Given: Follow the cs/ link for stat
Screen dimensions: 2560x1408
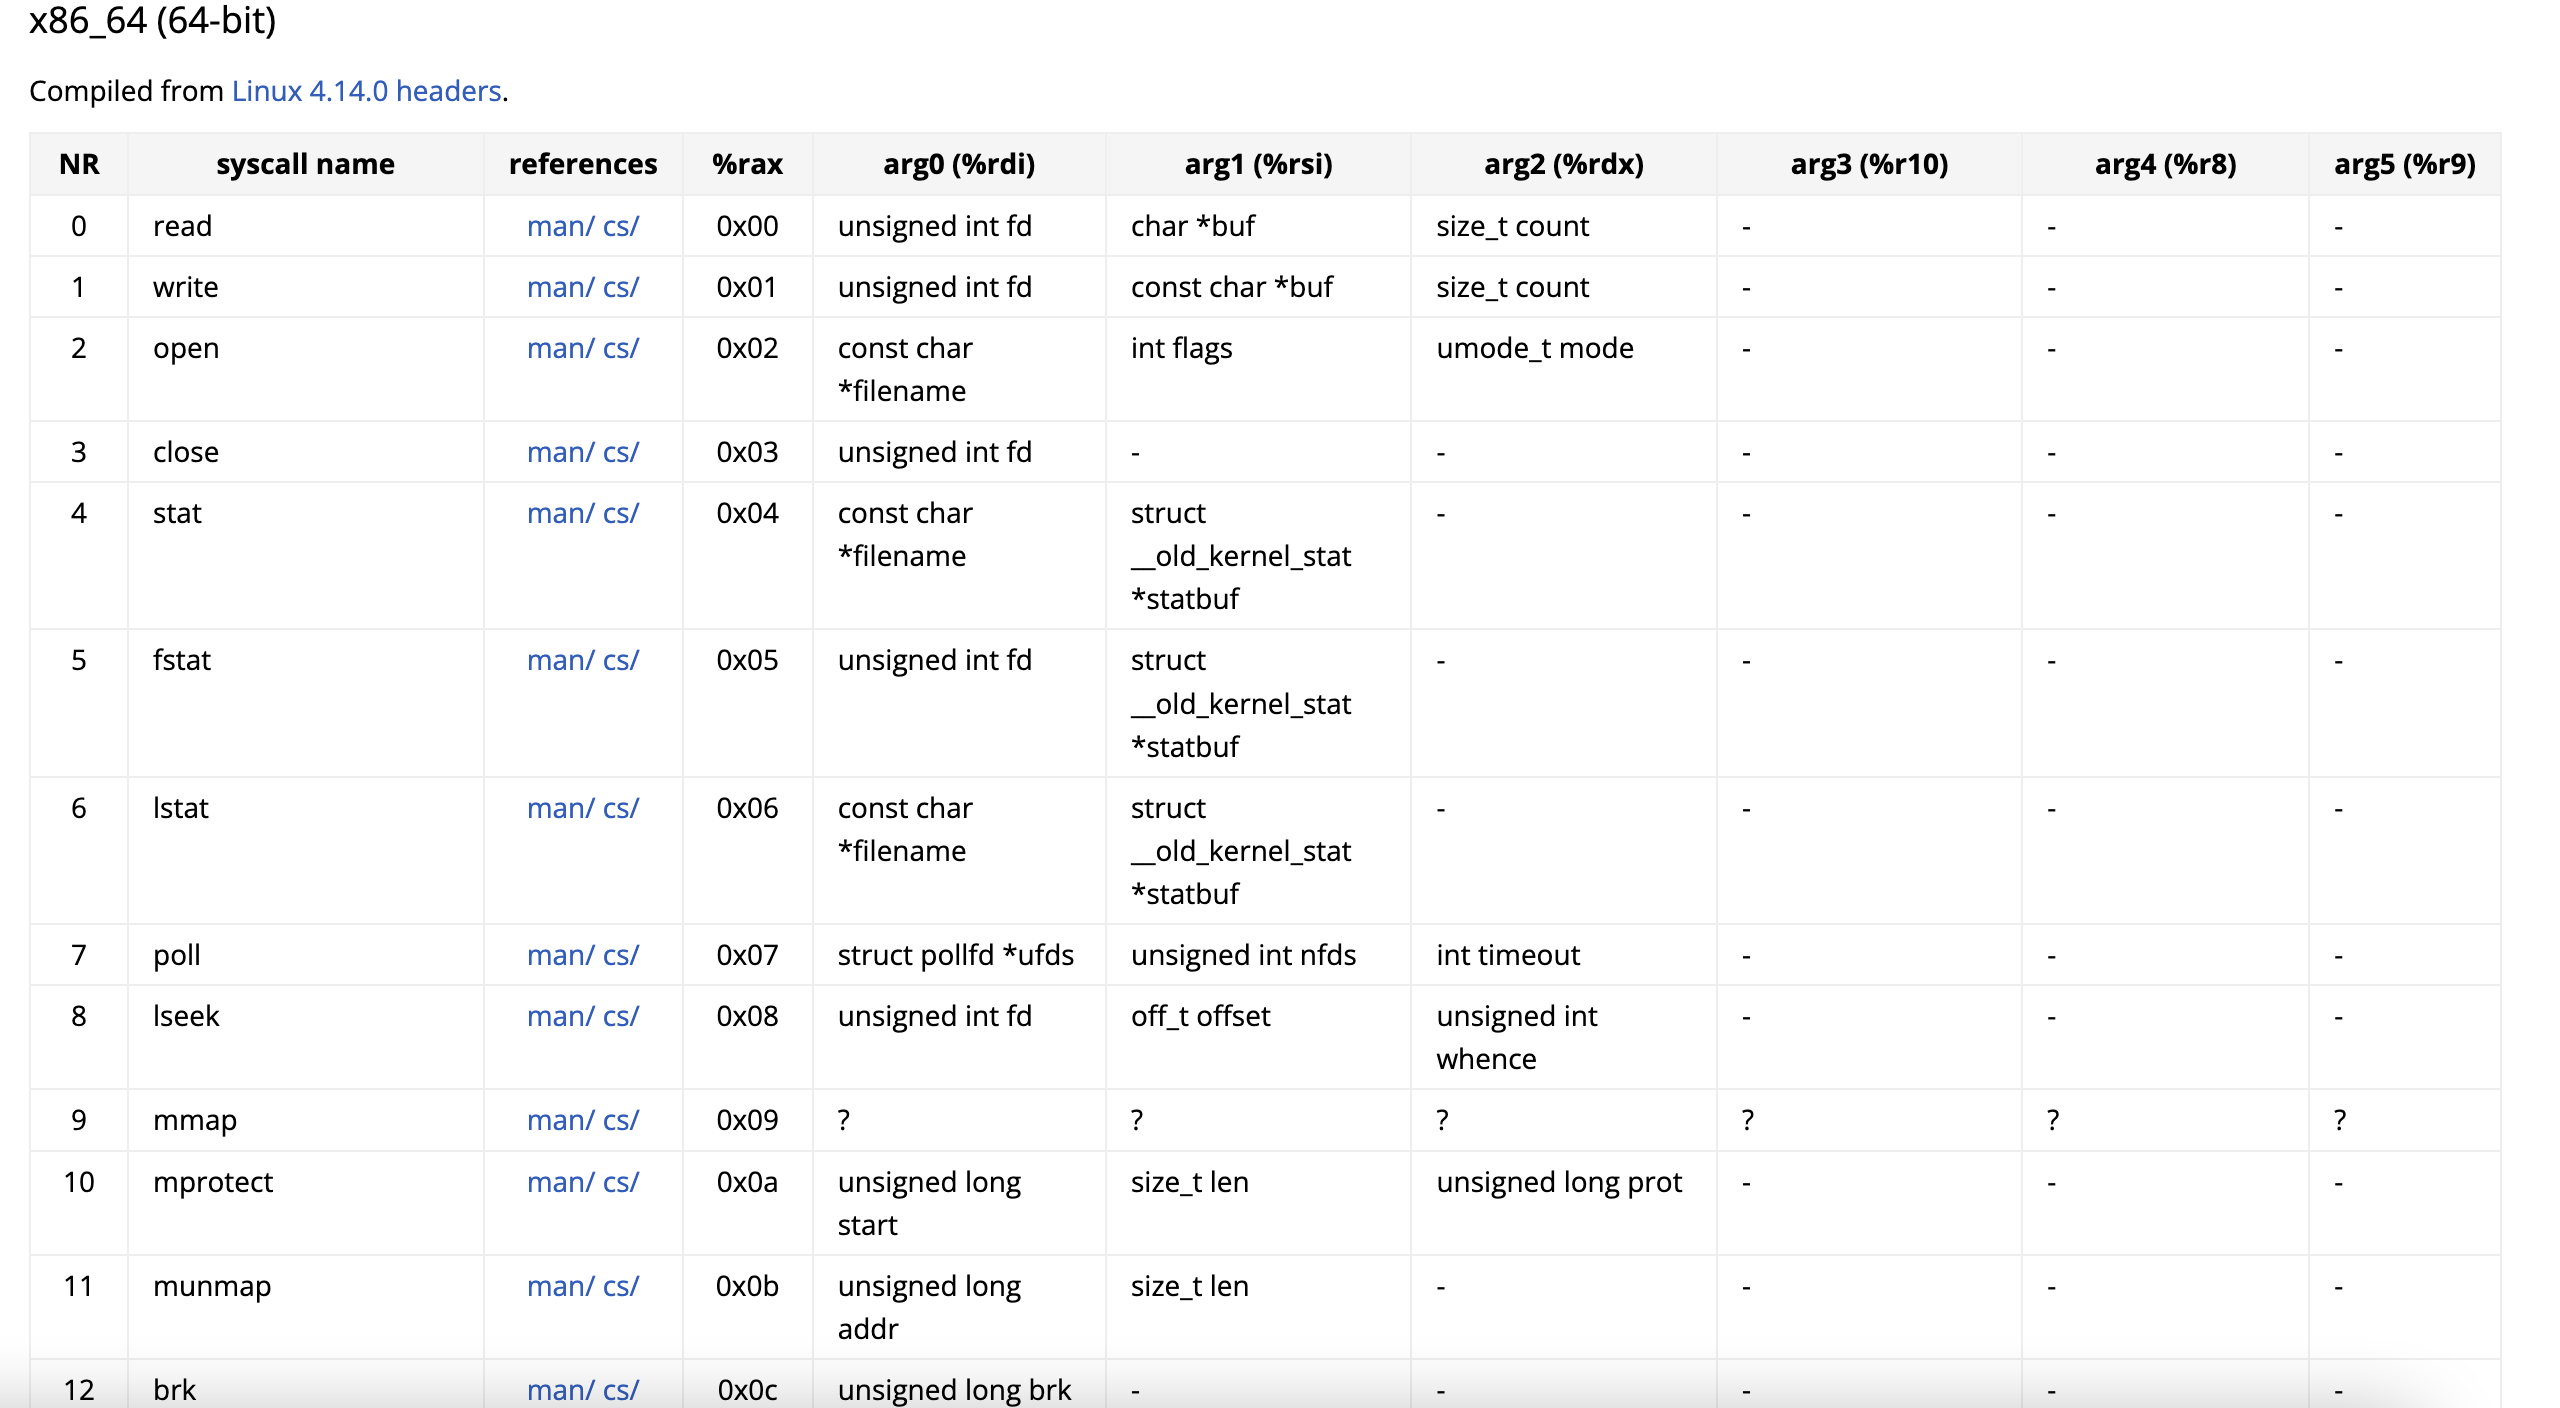Looking at the screenshot, I should pyautogui.click(x=620, y=513).
